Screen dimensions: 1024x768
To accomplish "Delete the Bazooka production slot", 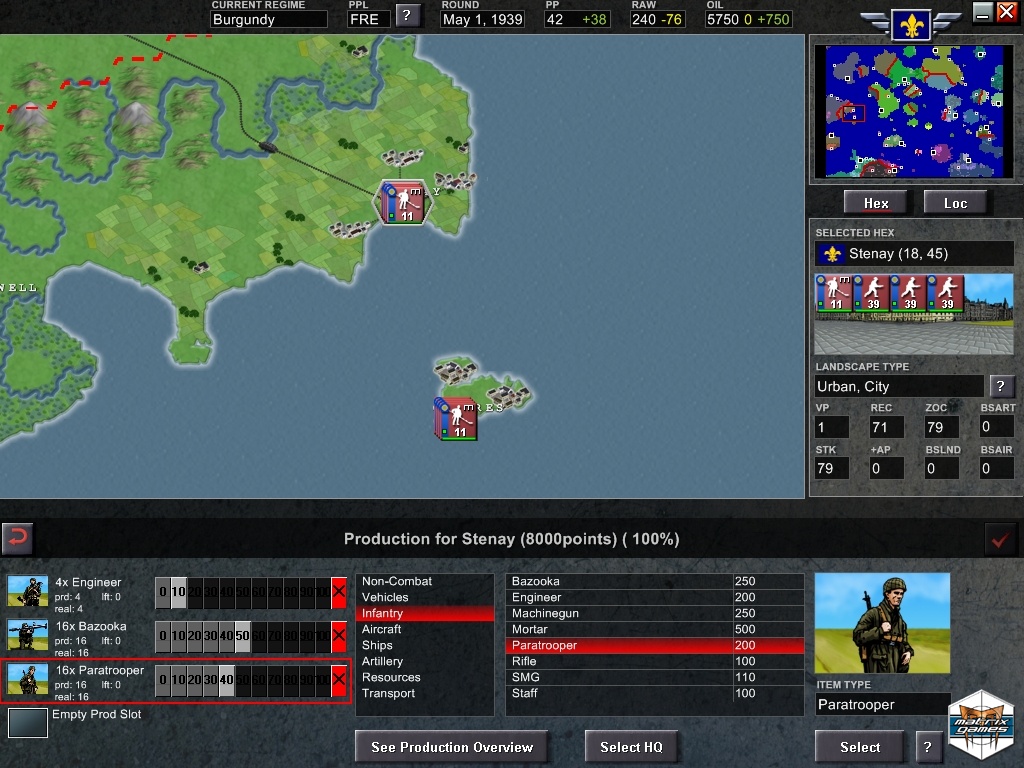I will tap(339, 636).
